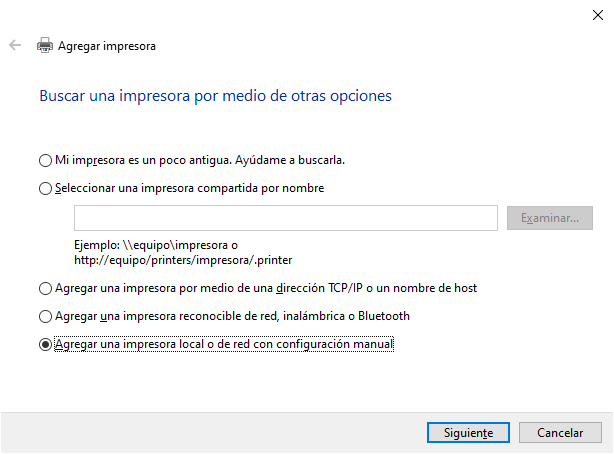Select the TCP/IP address printer radio button
The image size is (614, 454).
[x=44, y=289]
